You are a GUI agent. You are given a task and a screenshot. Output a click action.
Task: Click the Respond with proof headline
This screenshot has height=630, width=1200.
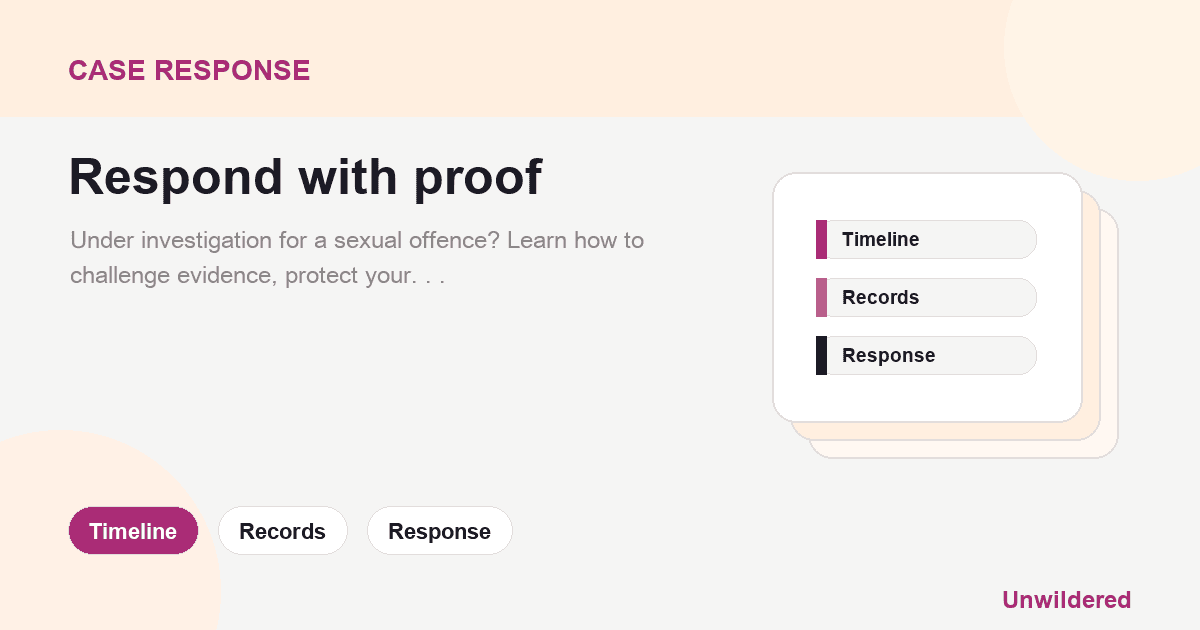pos(305,177)
